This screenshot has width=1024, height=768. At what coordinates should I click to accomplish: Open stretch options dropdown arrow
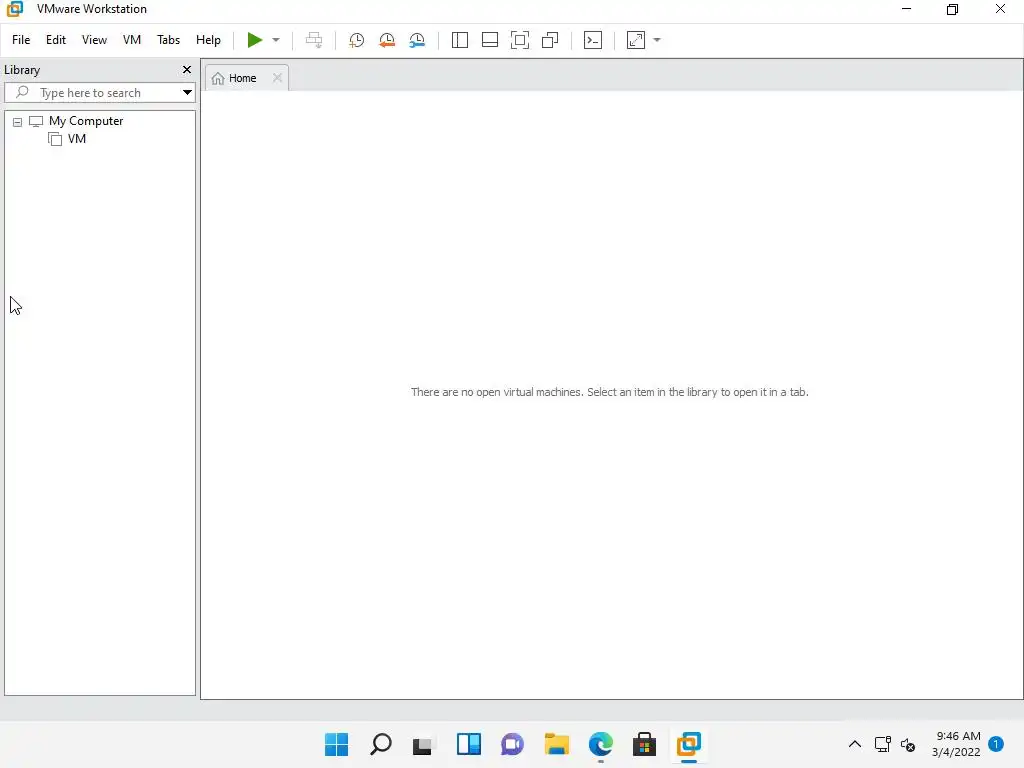click(657, 40)
